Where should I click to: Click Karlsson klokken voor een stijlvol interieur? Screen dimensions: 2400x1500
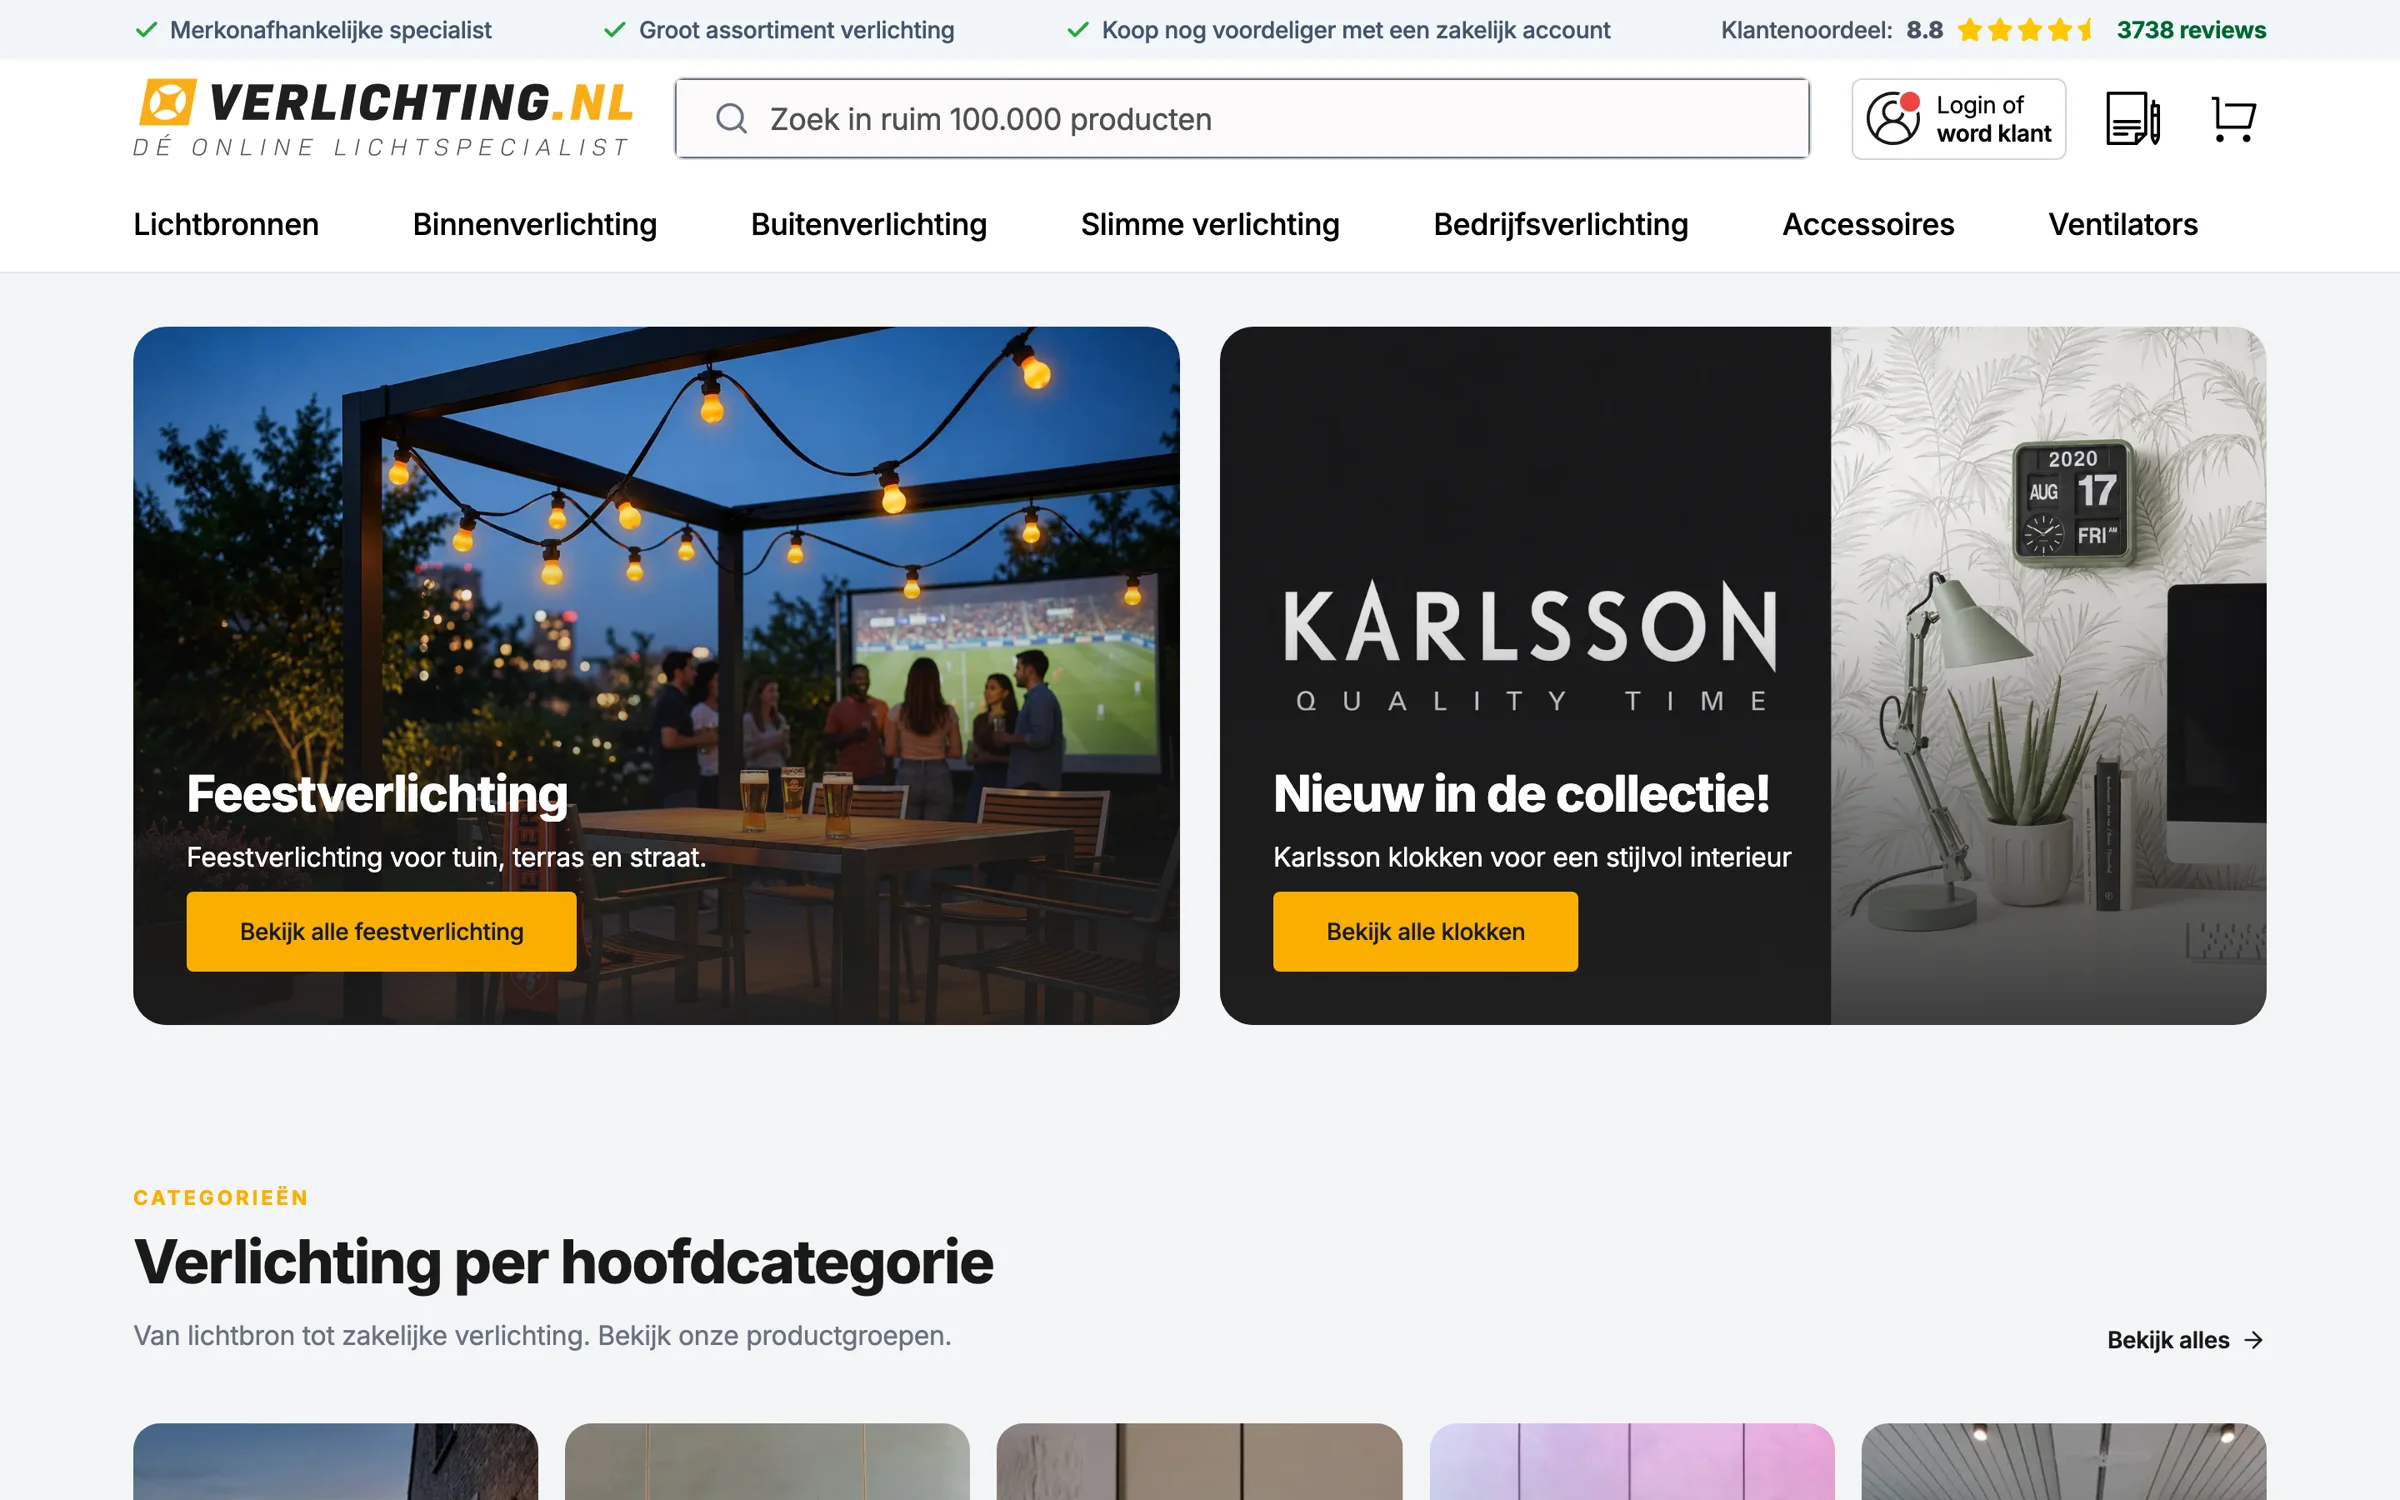pos(1532,857)
